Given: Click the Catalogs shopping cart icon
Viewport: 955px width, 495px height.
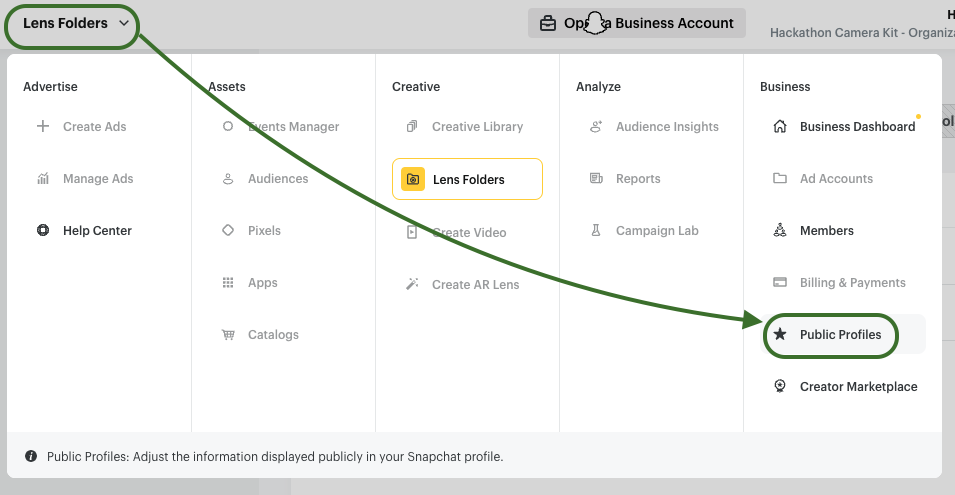Looking at the screenshot, I should 228,335.
